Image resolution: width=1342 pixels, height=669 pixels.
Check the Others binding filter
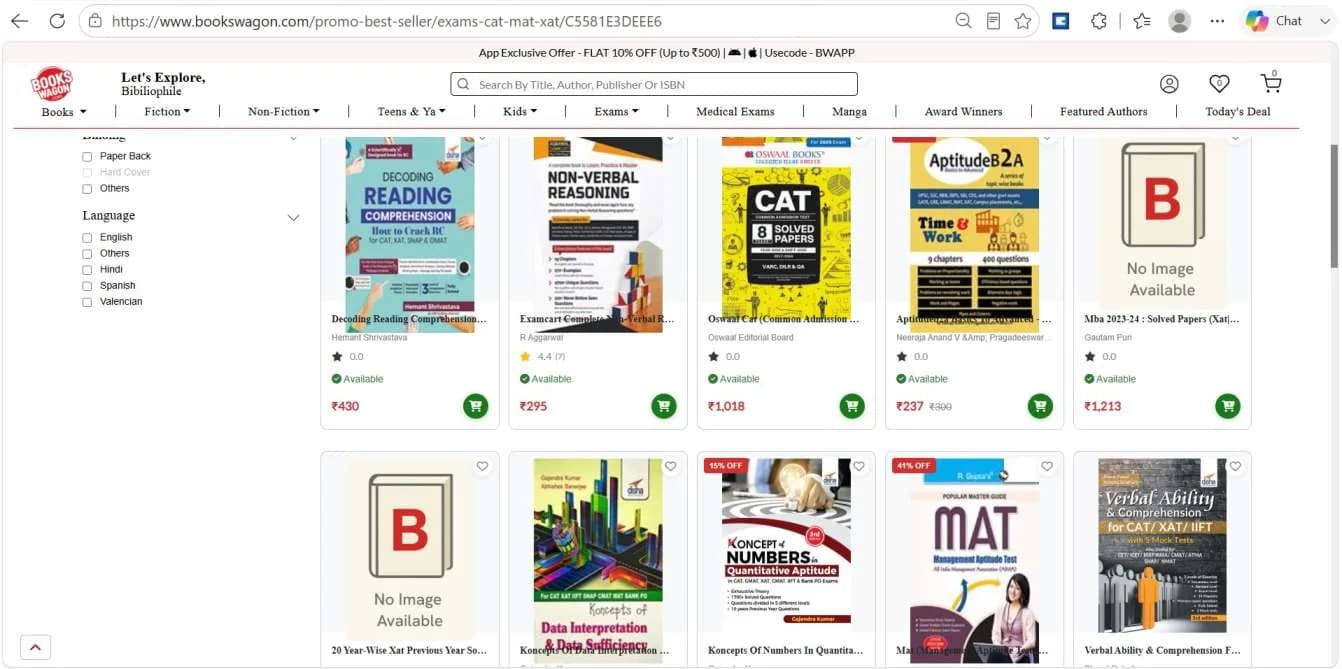[87, 189]
